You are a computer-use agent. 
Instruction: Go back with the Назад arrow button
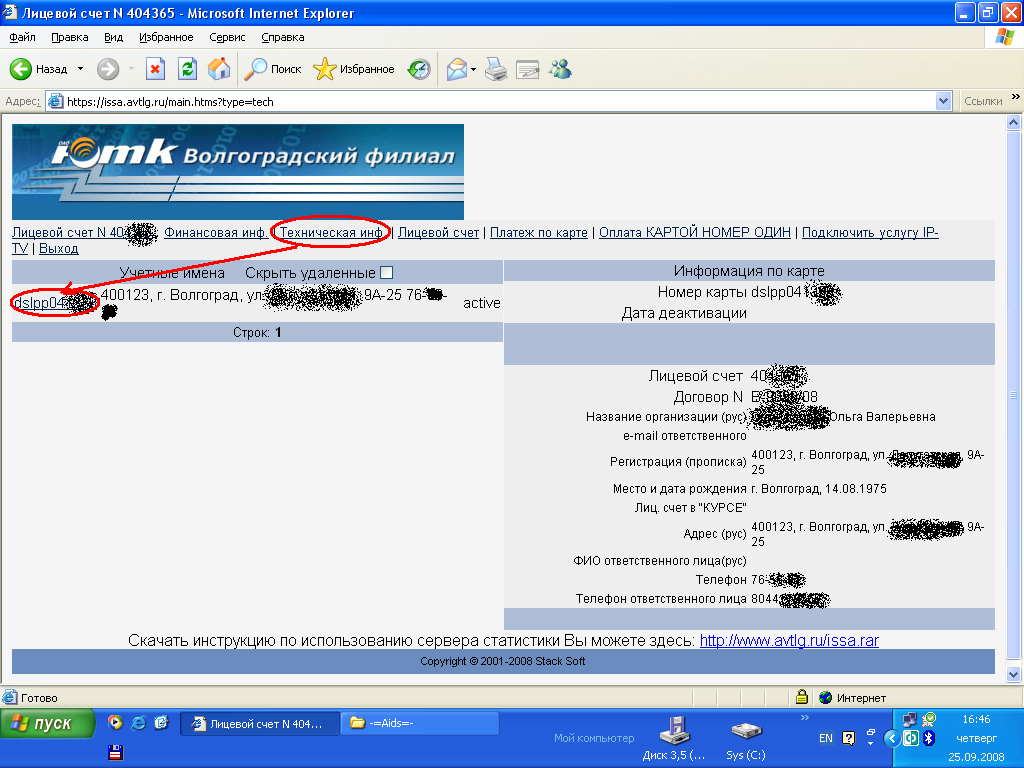coord(39,69)
